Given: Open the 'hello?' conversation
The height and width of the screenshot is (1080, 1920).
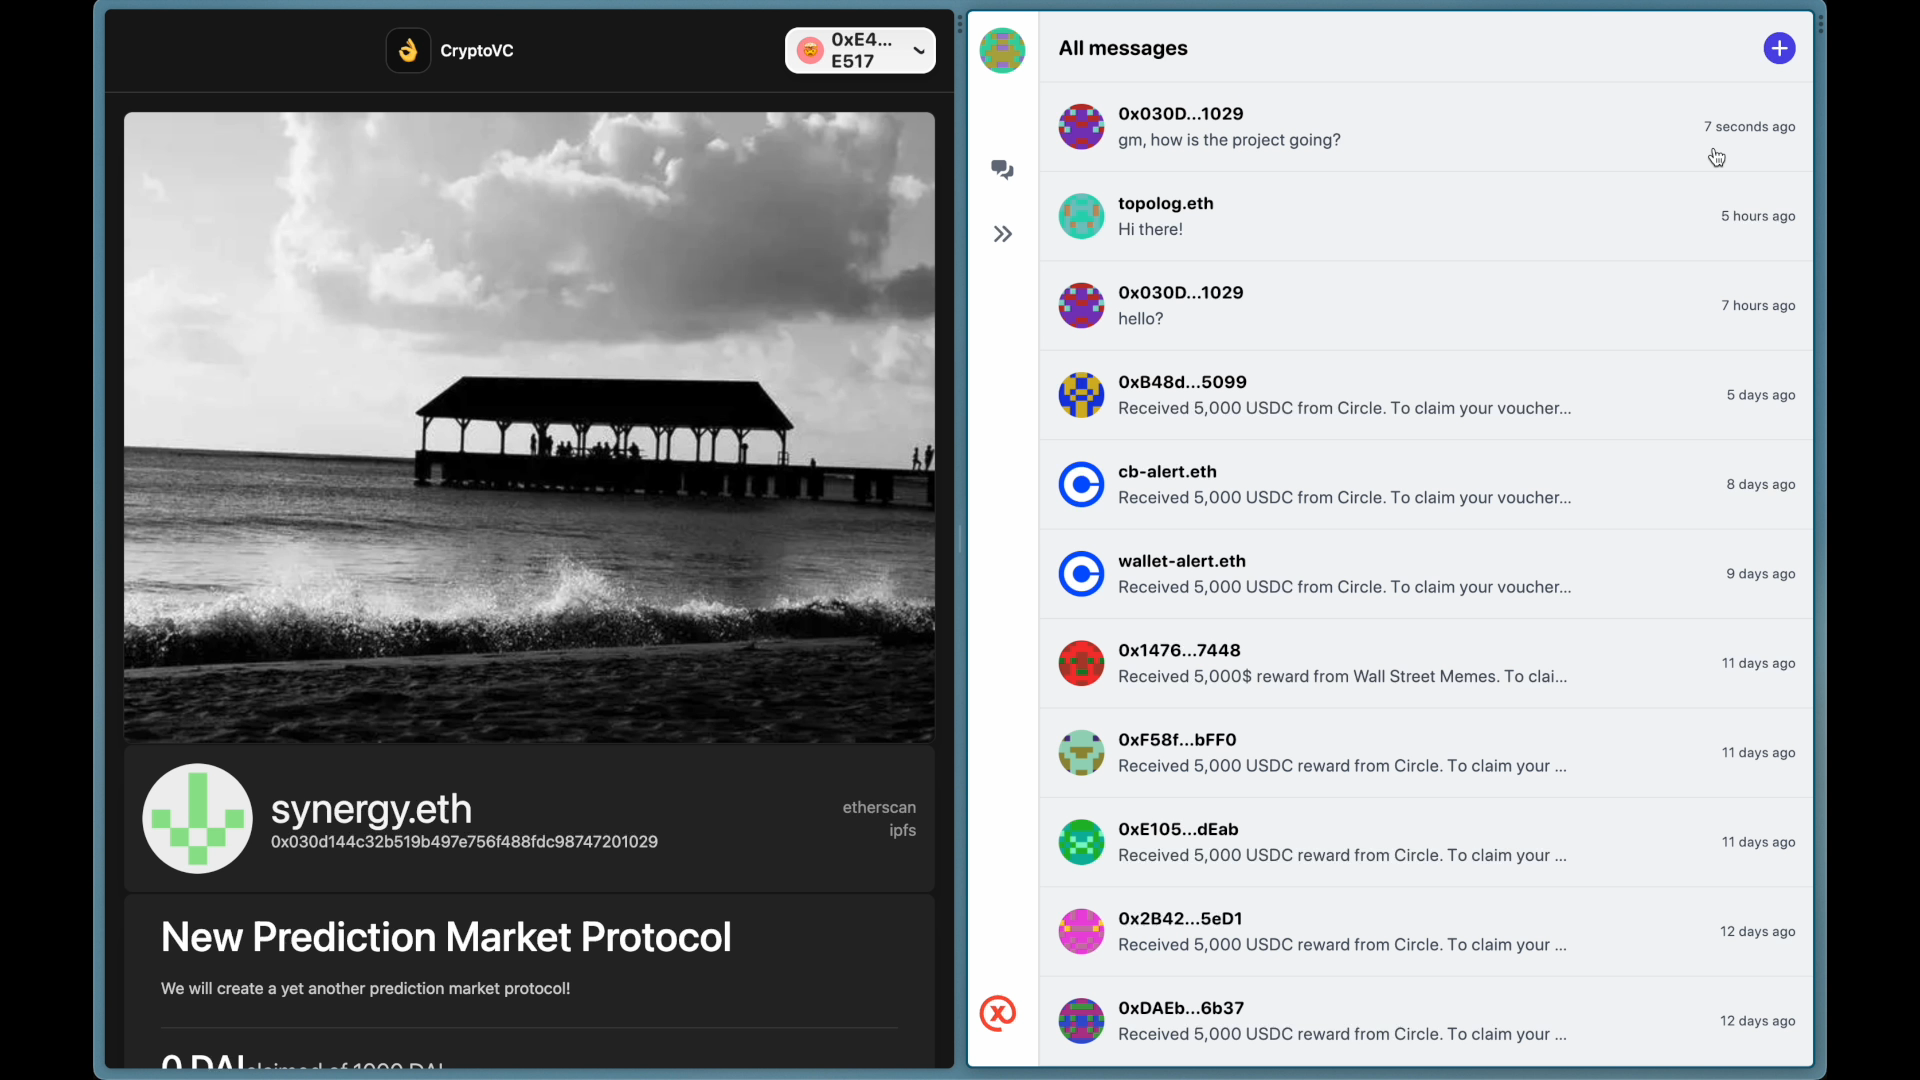Looking at the screenshot, I should 1426,305.
